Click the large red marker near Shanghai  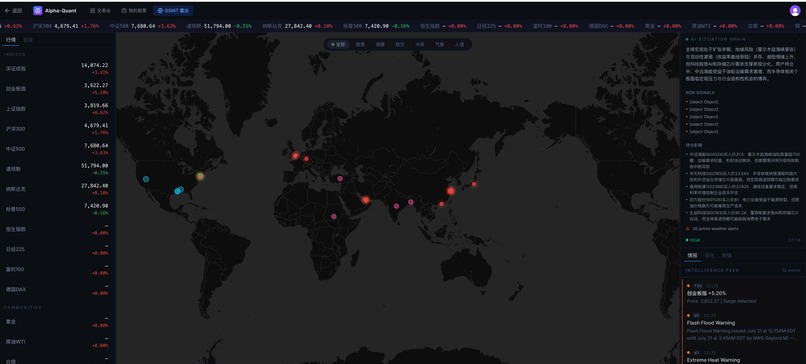point(451,191)
